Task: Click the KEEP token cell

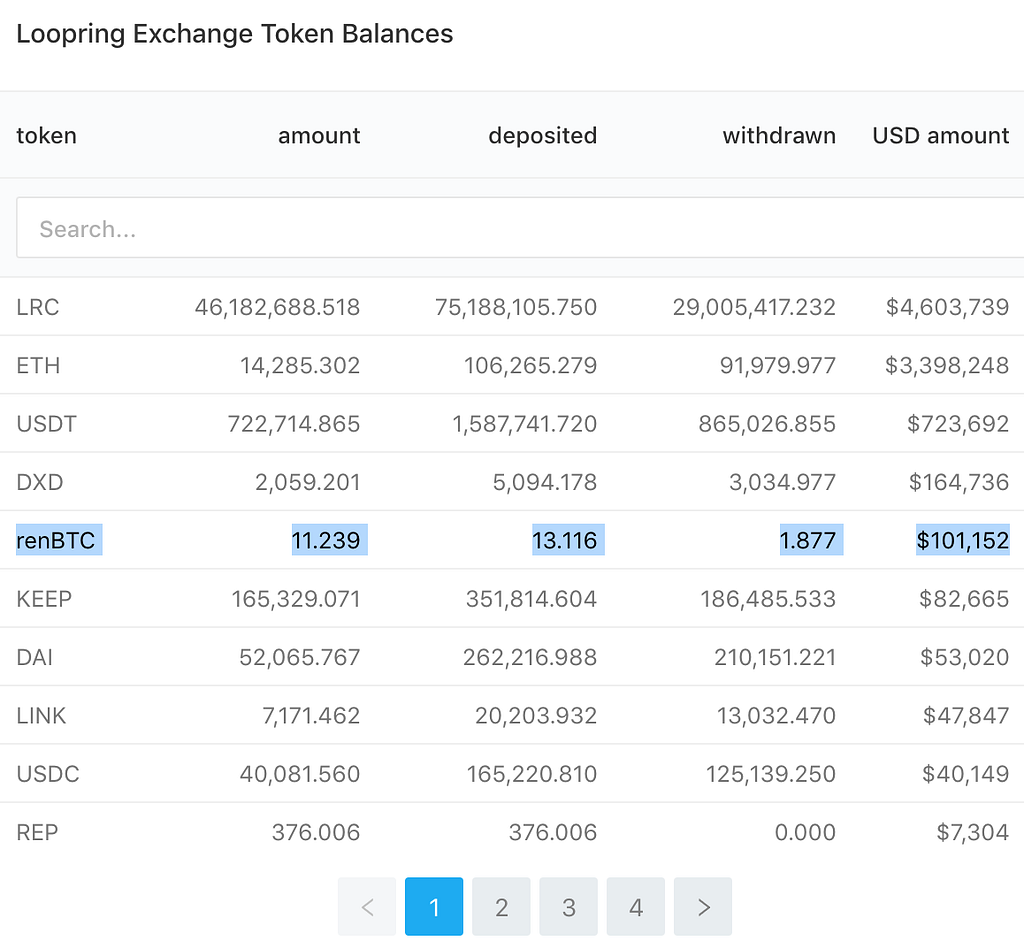Action: [44, 599]
